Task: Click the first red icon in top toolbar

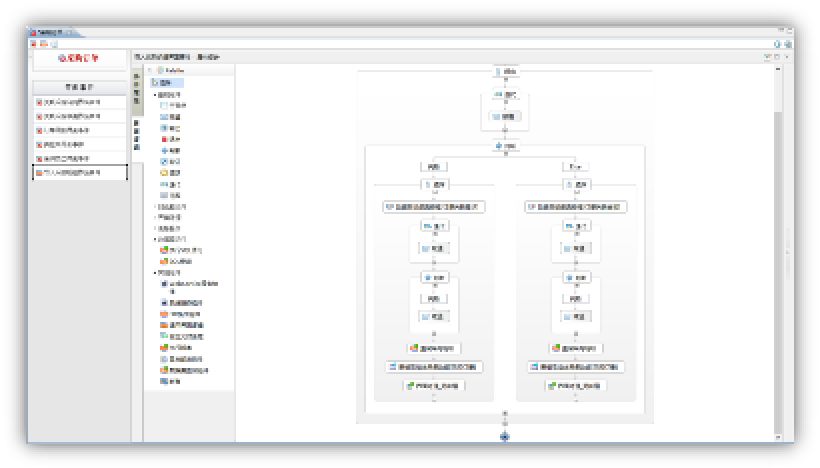Action: point(34,44)
